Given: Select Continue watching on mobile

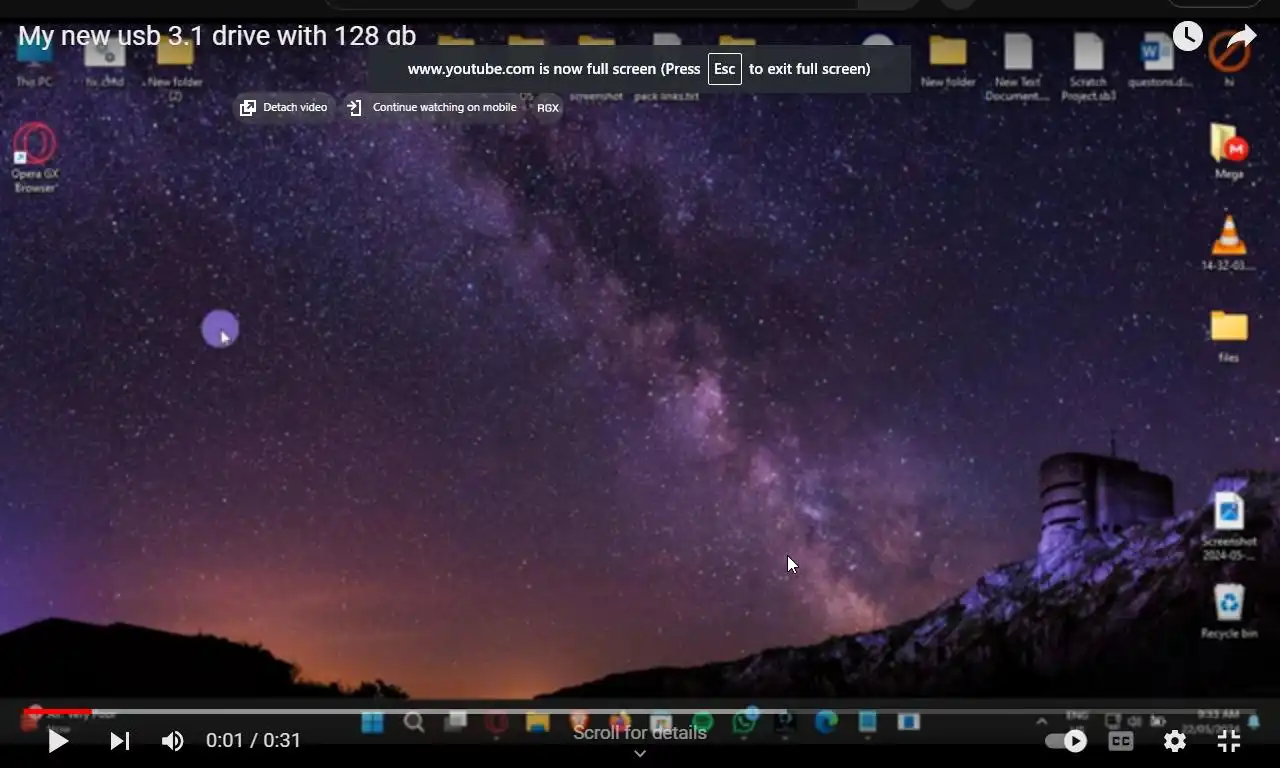Looking at the screenshot, I should 432,107.
